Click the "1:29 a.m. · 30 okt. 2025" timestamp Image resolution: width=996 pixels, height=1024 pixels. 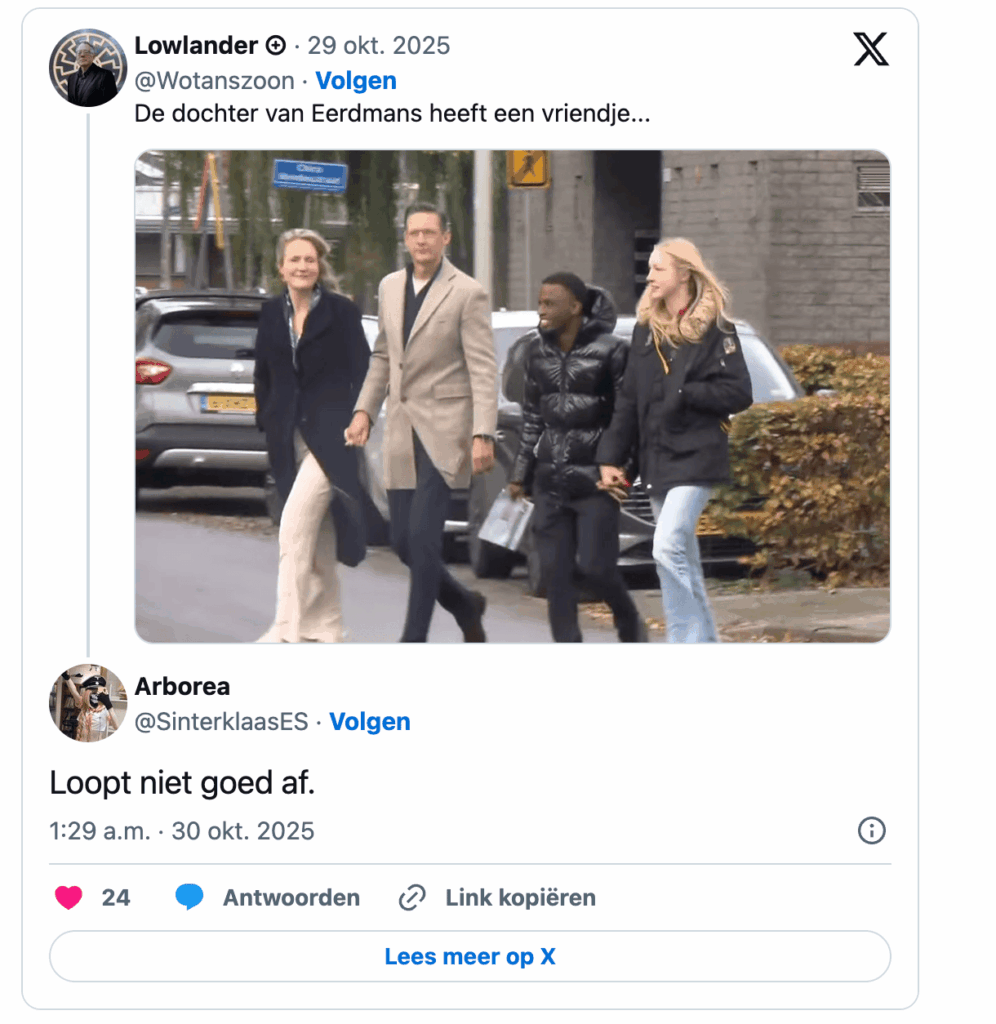[182, 831]
